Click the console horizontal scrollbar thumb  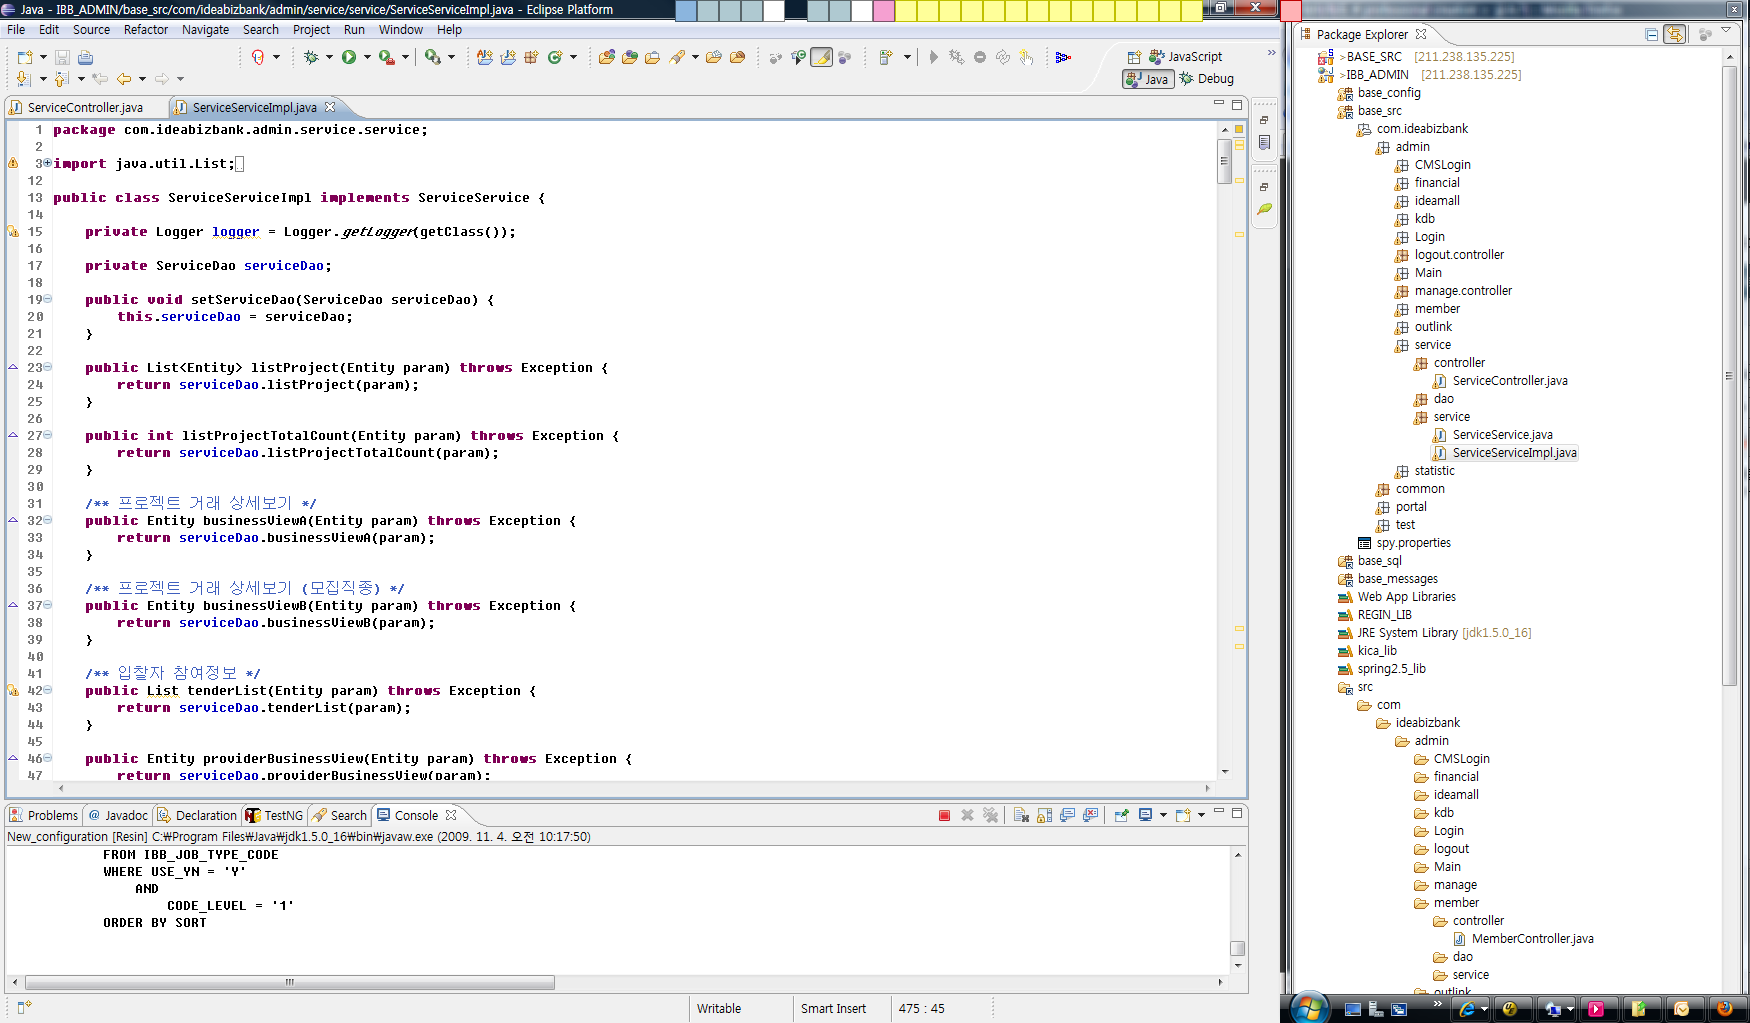(x=290, y=983)
